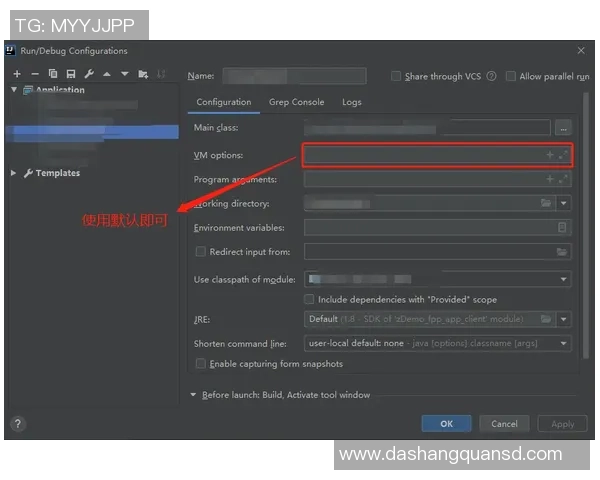The width and height of the screenshot is (600, 480).
Task: Open the Logs tab
Action: click(x=351, y=102)
